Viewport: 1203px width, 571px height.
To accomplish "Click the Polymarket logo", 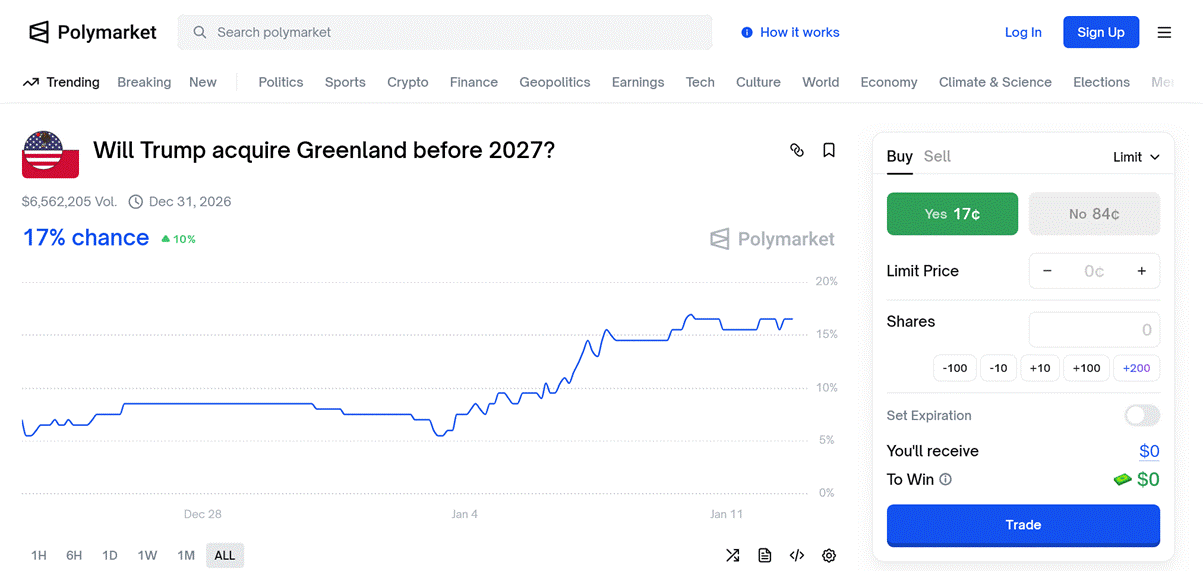I will pyautogui.click(x=93, y=32).
